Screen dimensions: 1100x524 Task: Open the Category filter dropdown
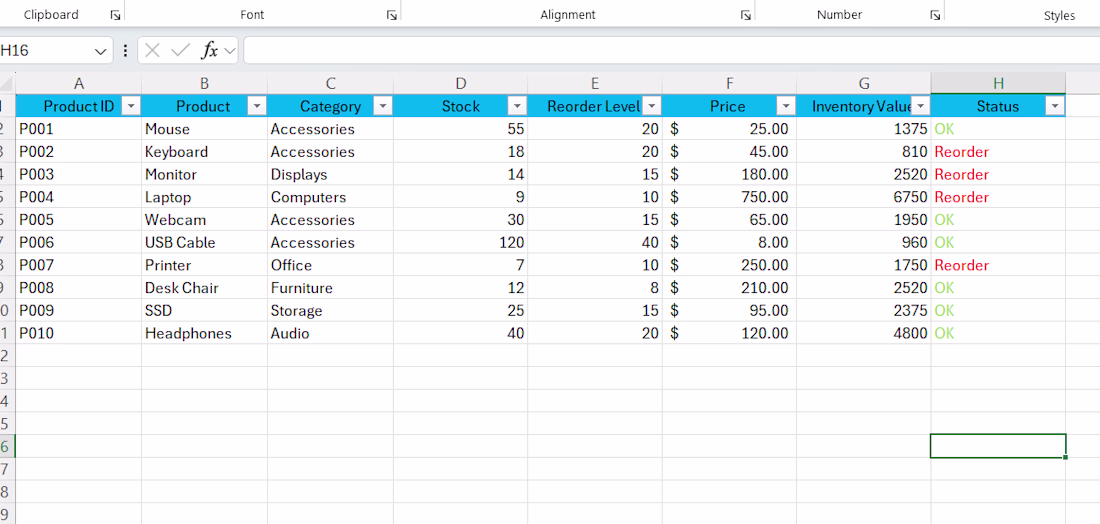click(x=383, y=106)
